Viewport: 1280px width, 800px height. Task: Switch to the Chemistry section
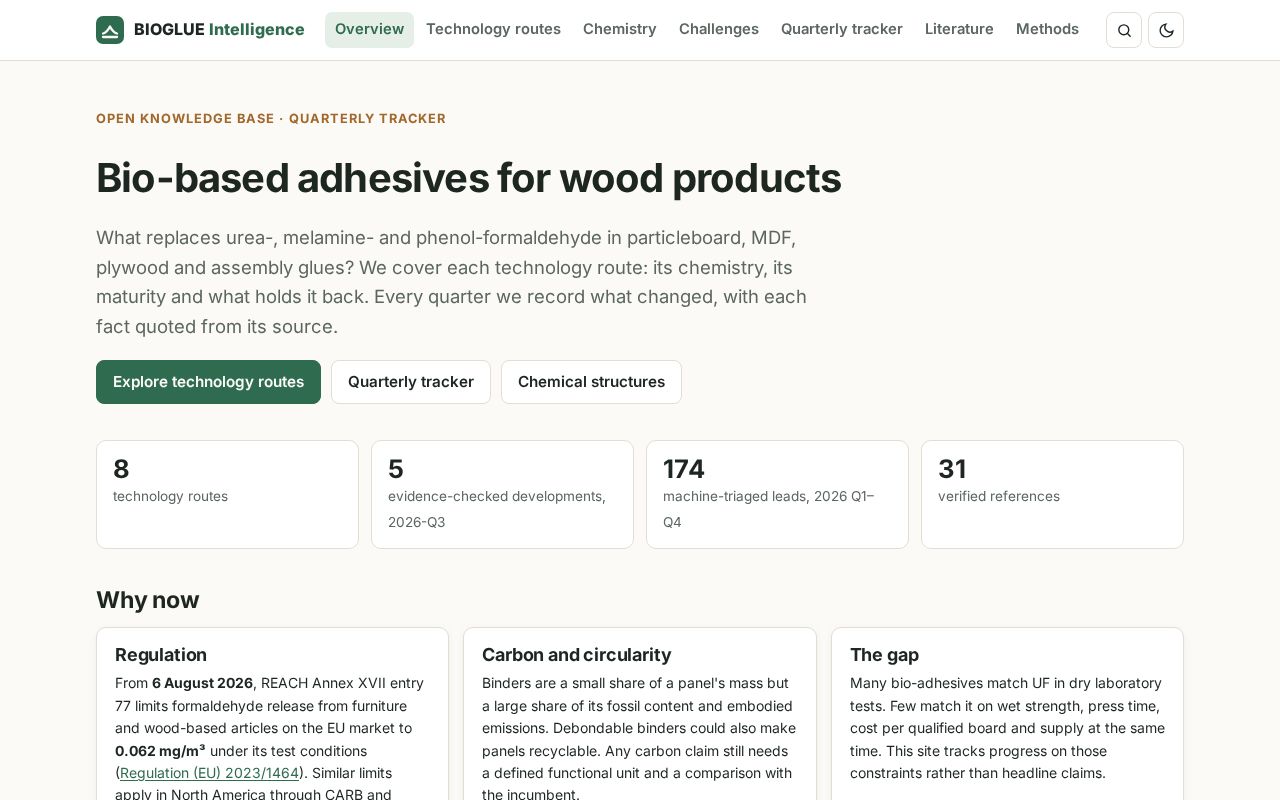tap(620, 30)
